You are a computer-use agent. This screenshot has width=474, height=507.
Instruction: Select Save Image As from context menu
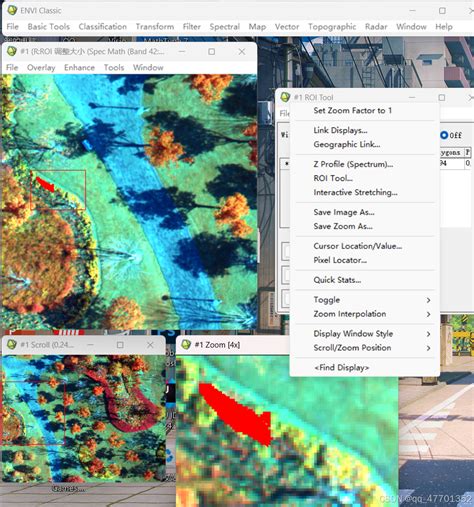click(344, 212)
